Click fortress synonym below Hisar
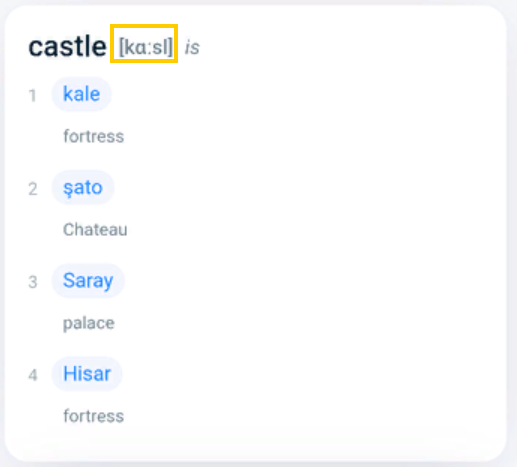Viewport: 517px width, 467px height. click(x=94, y=416)
